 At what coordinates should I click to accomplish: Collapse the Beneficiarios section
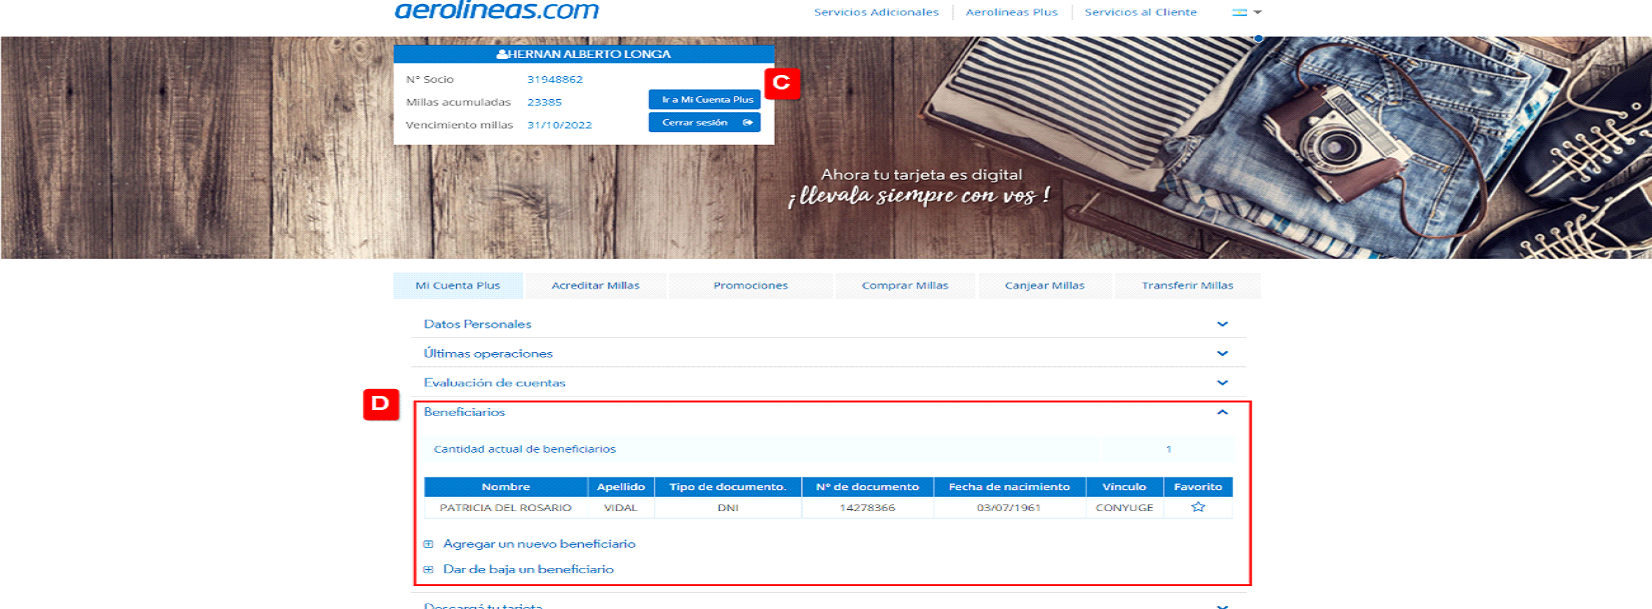[1221, 412]
